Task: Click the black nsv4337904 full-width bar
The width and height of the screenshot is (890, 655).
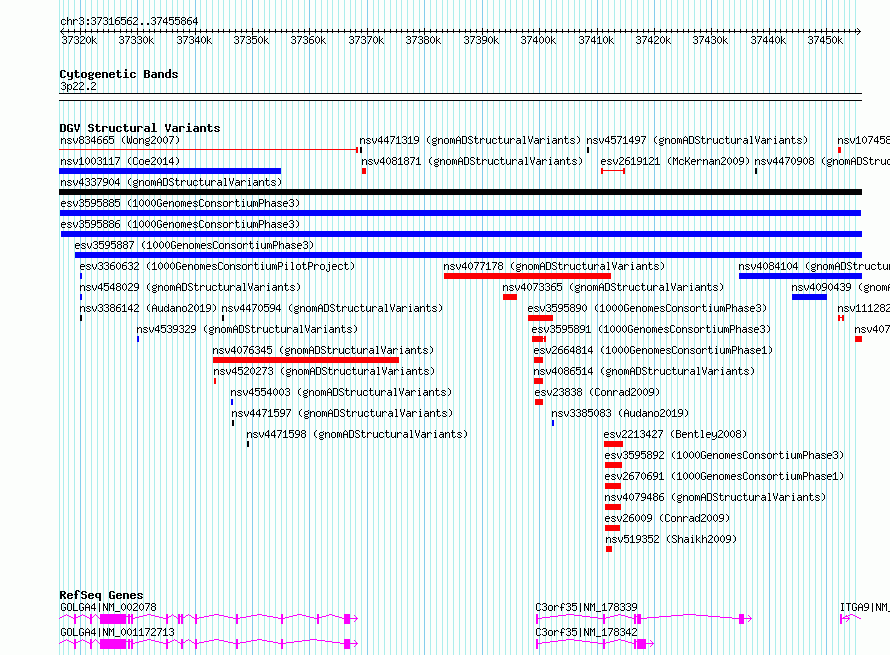Action: tap(460, 192)
